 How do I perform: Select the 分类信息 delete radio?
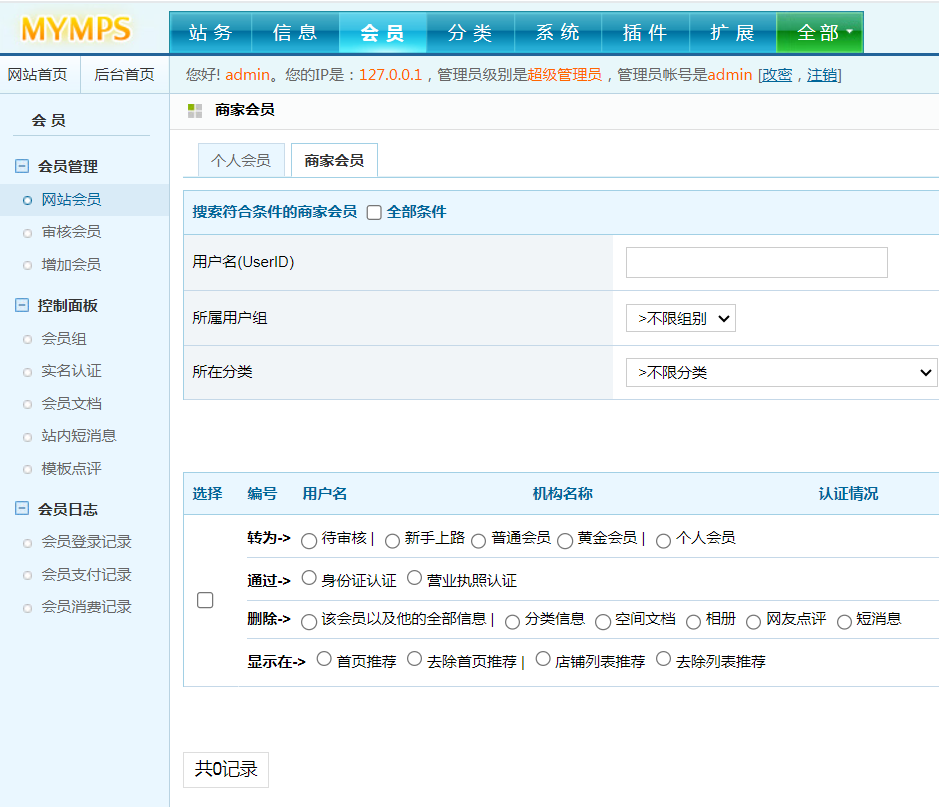pyautogui.click(x=513, y=622)
